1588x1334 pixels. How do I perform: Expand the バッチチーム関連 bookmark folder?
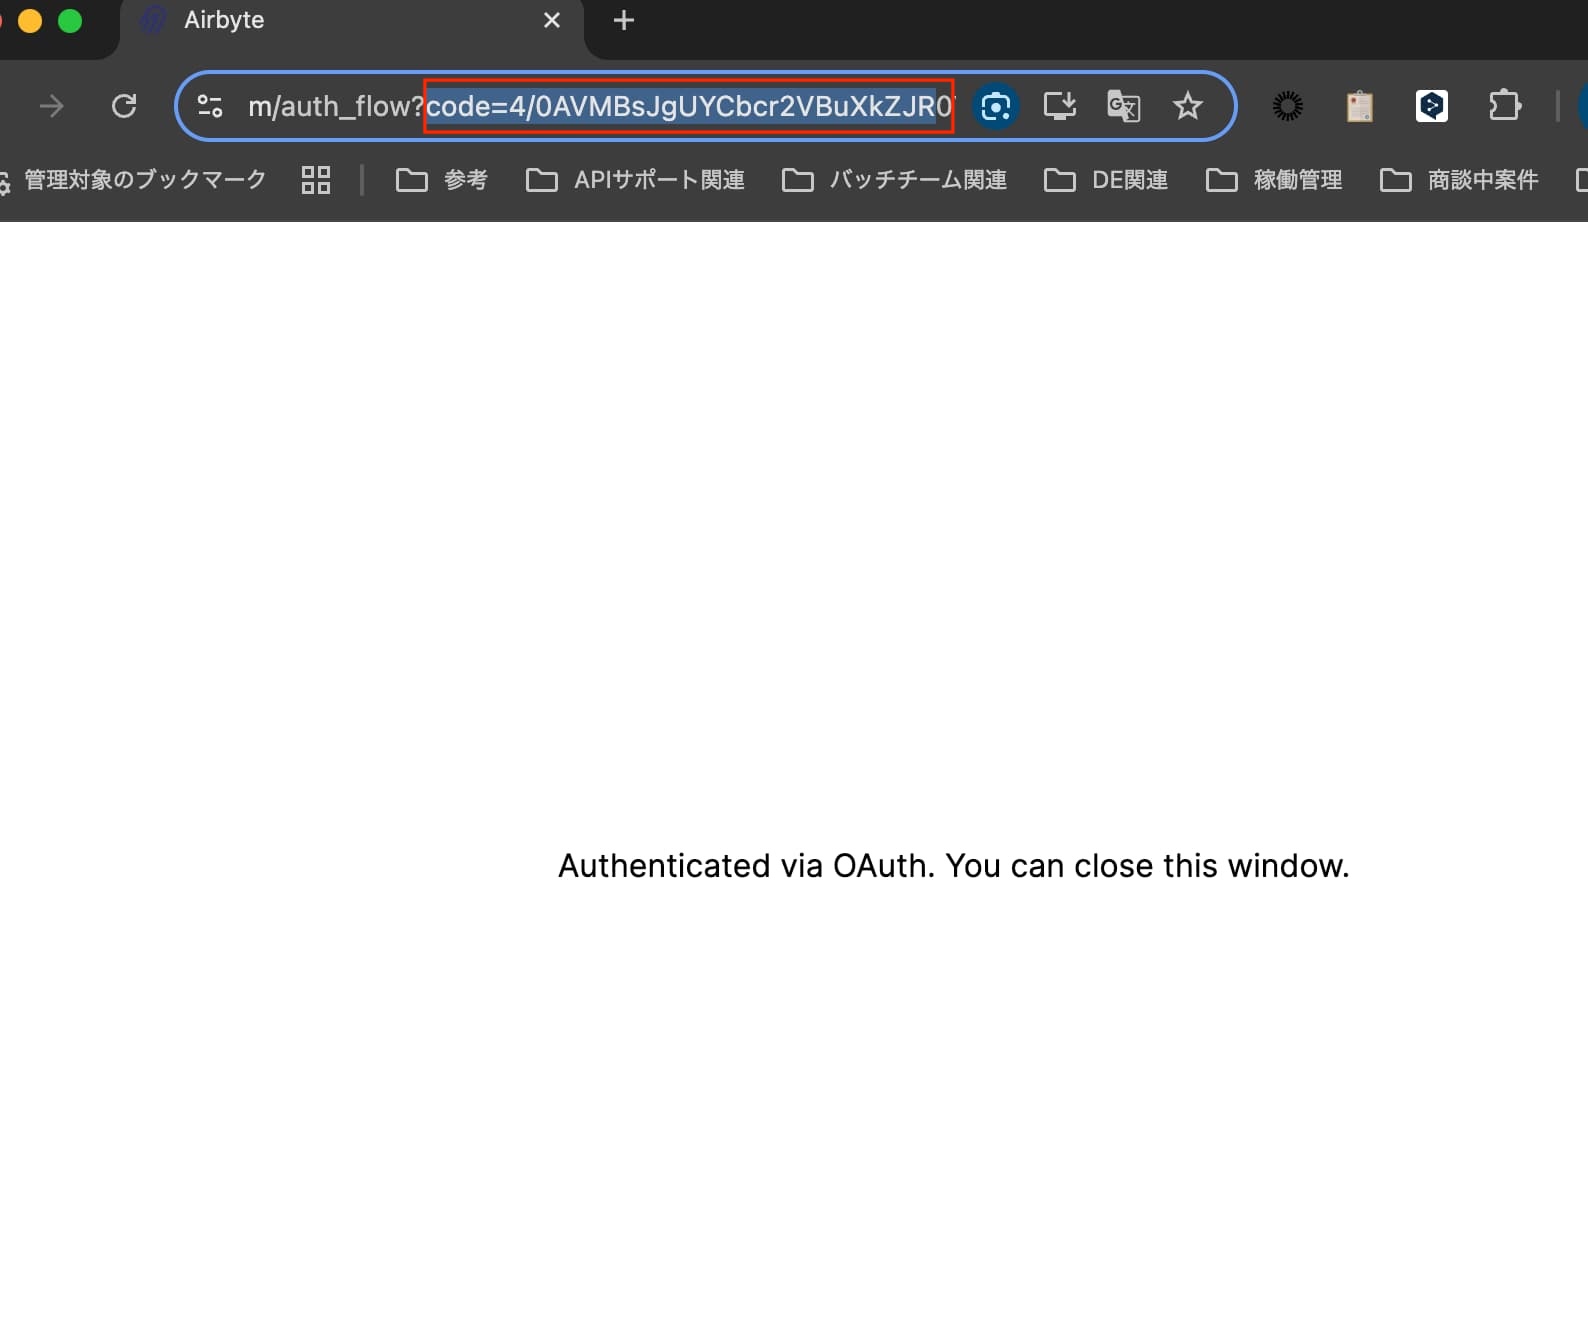(894, 180)
